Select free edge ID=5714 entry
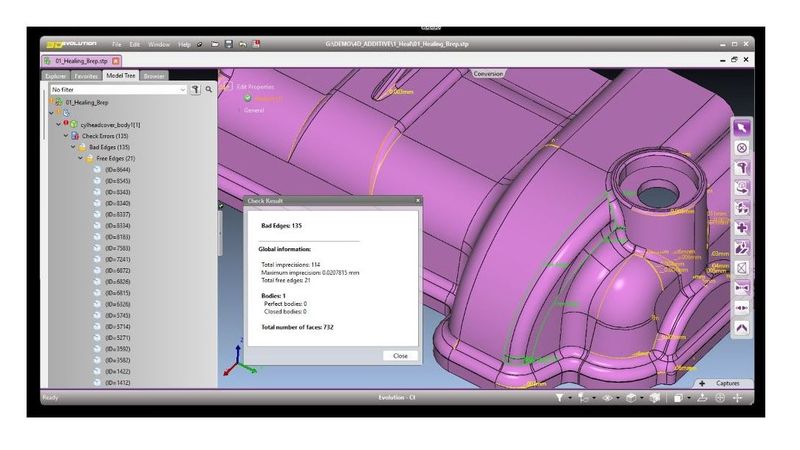The height and width of the screenshot is (450, 800). (117, 327)
